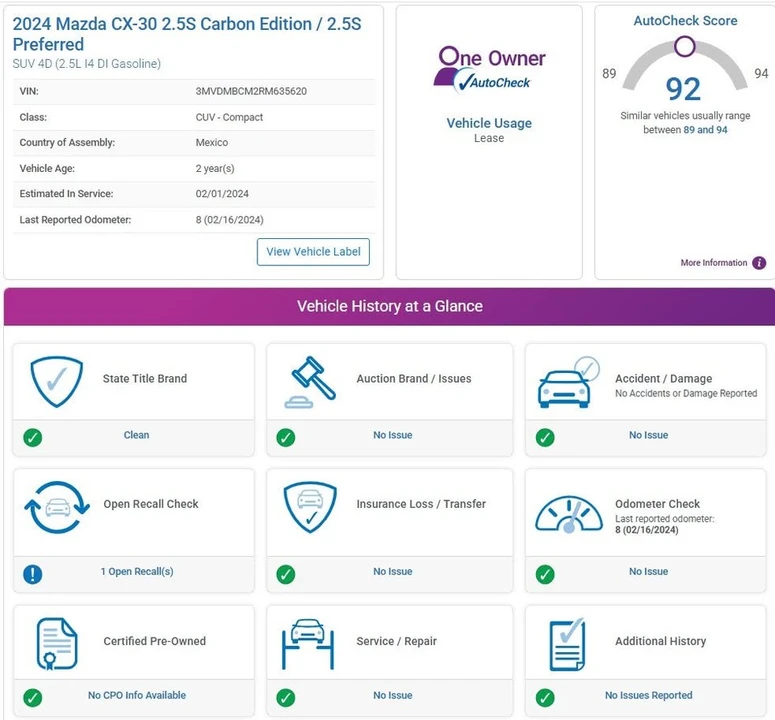Click green check by No Issues Reported

545,698
